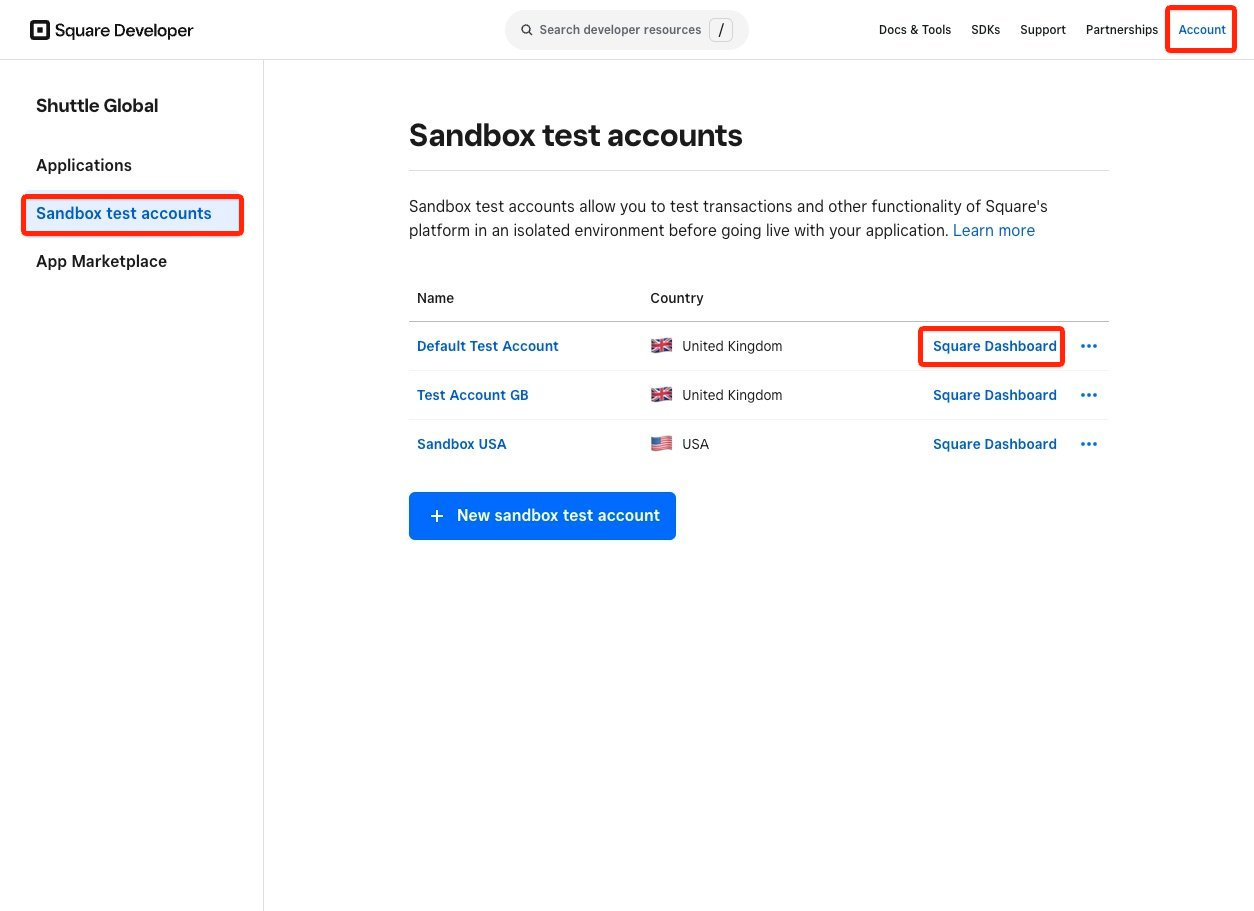The image size is (1254, 911).
Task: Click the USA flag beside Sandbox USA
Action: click(661, 444)
